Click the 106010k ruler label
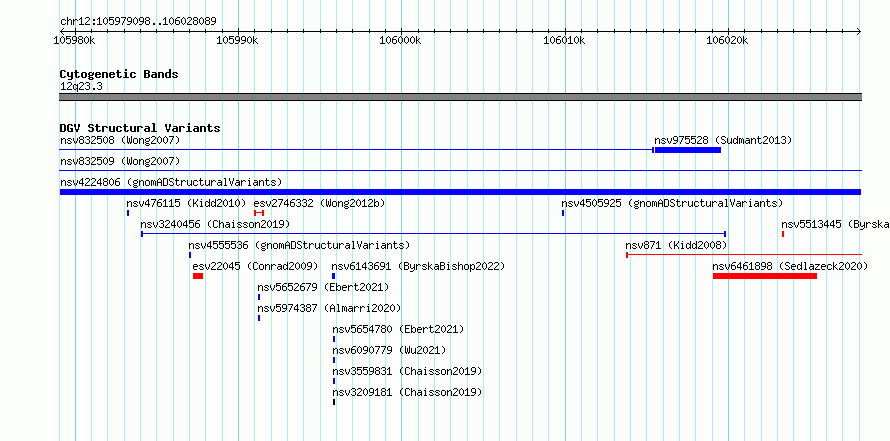Image resolution: width=890 pixels, height=441 pixels. pos(564,40)
